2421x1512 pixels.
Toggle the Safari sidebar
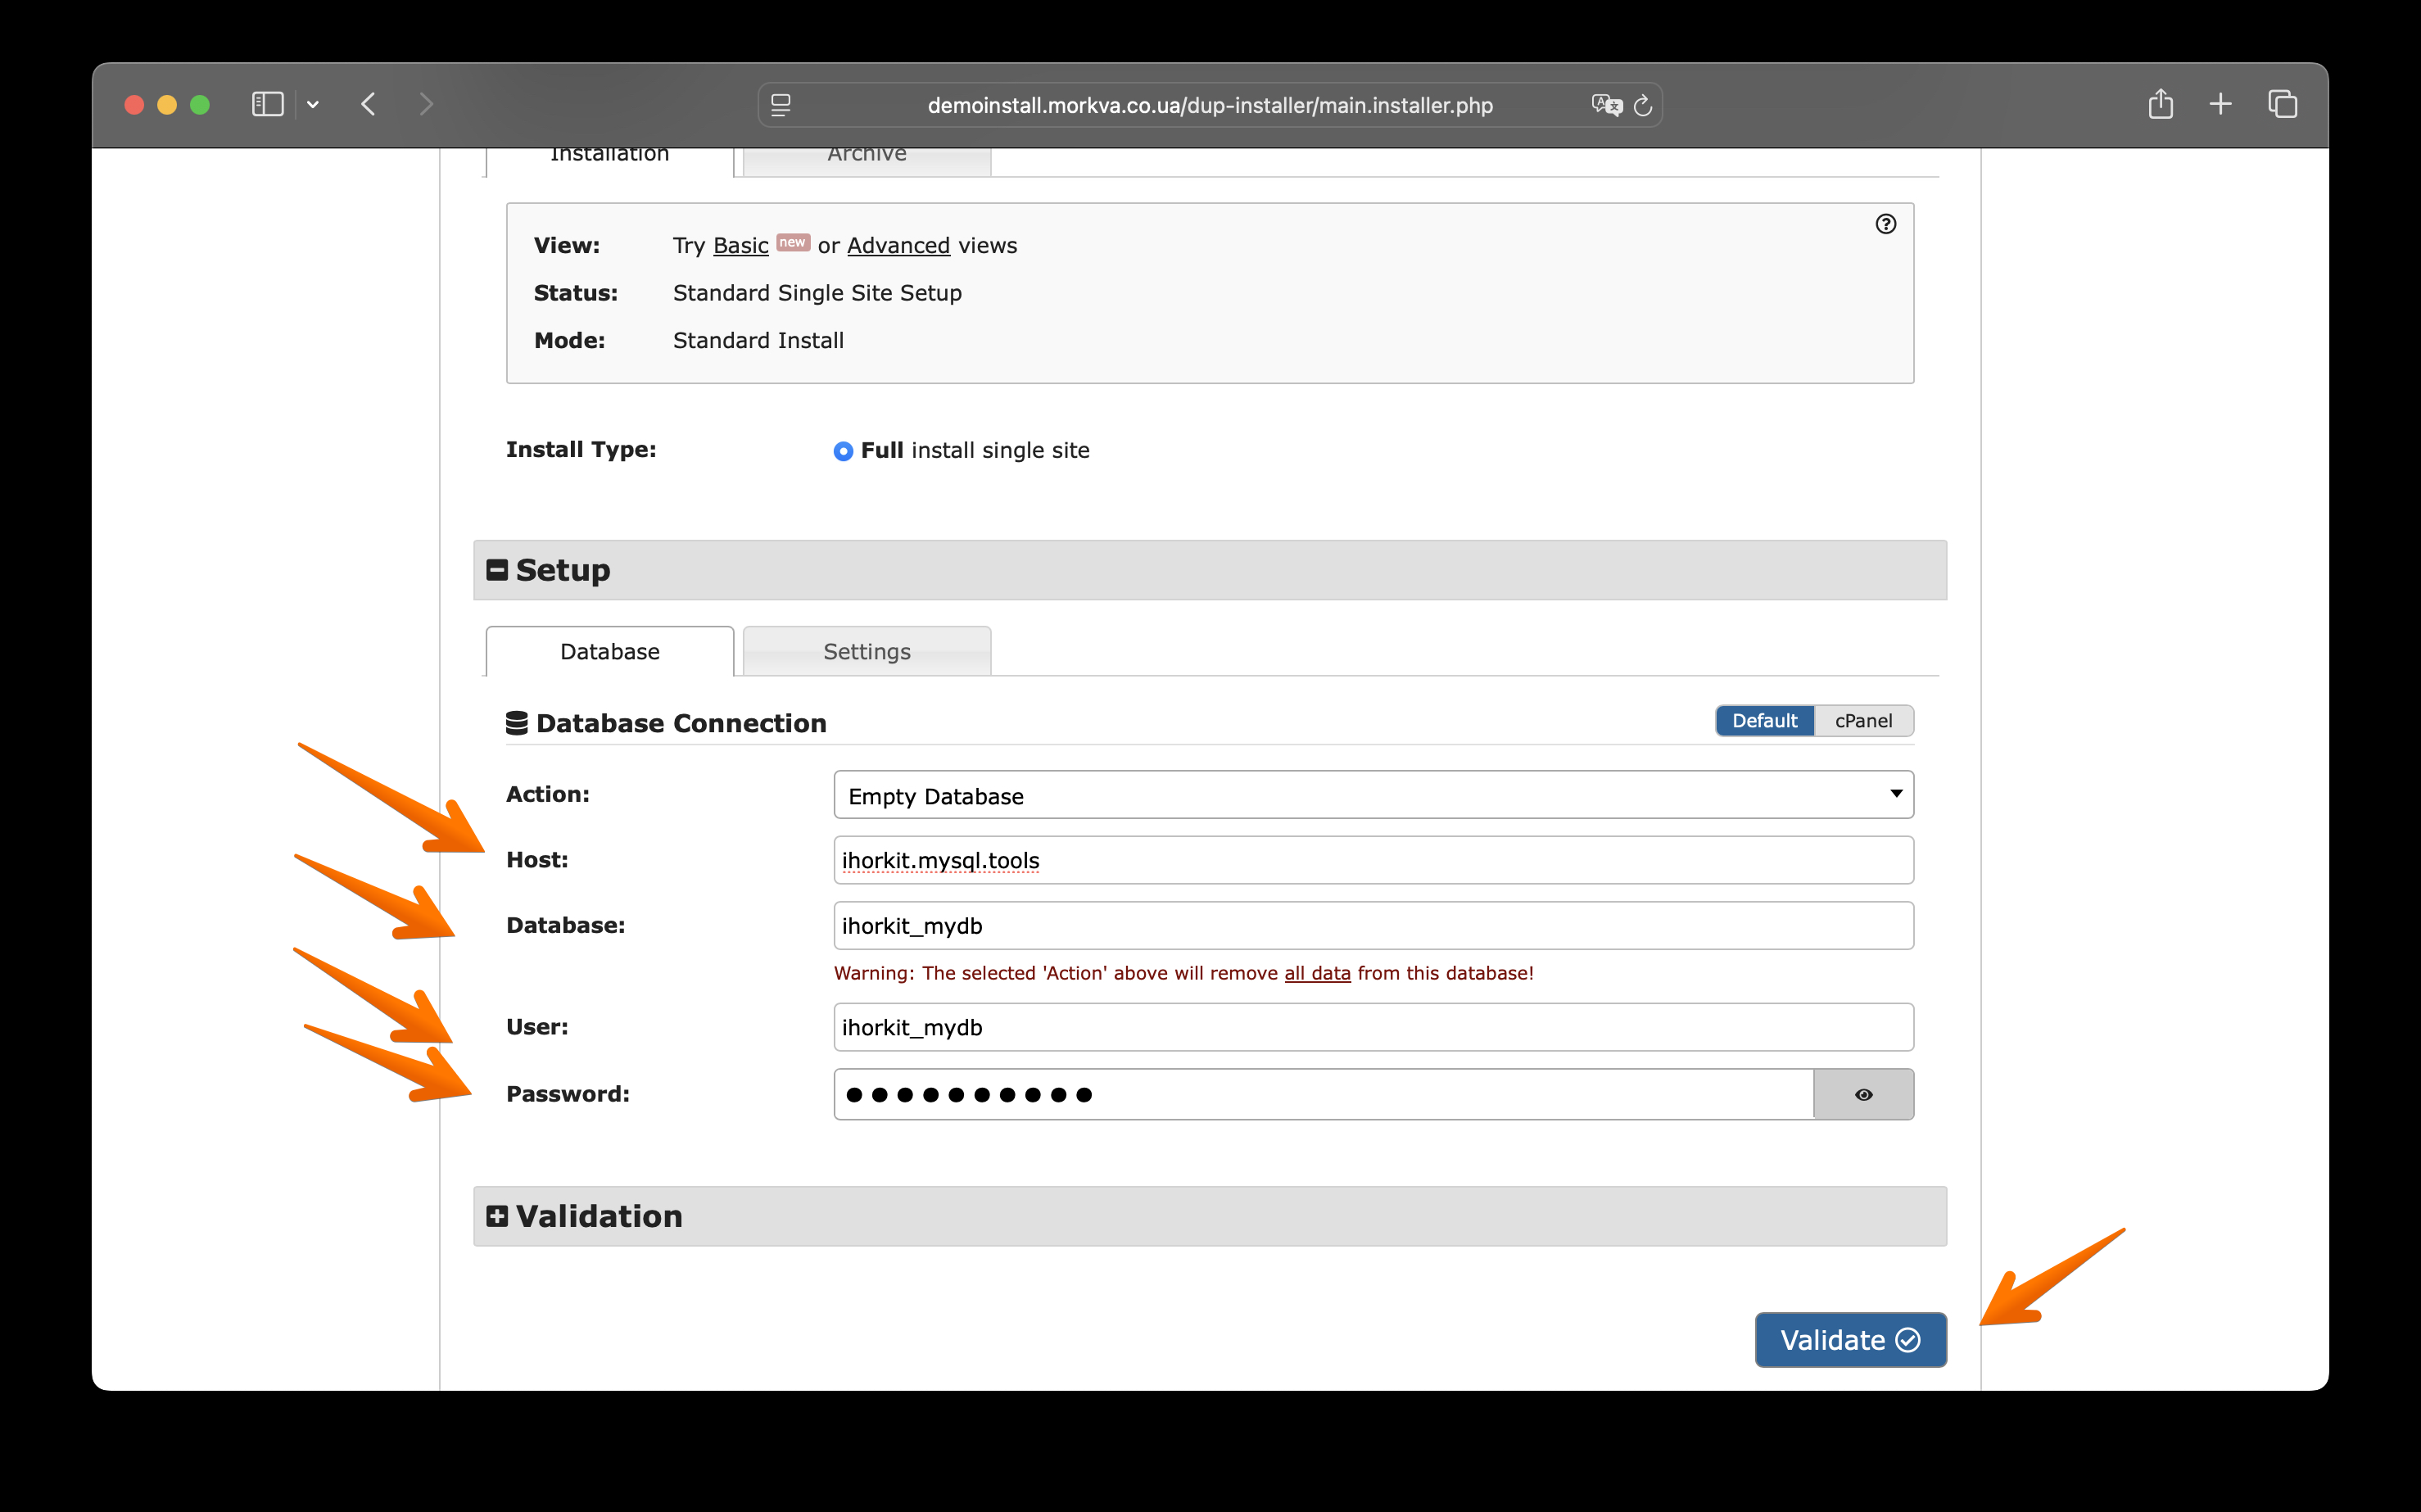[267, 104]
